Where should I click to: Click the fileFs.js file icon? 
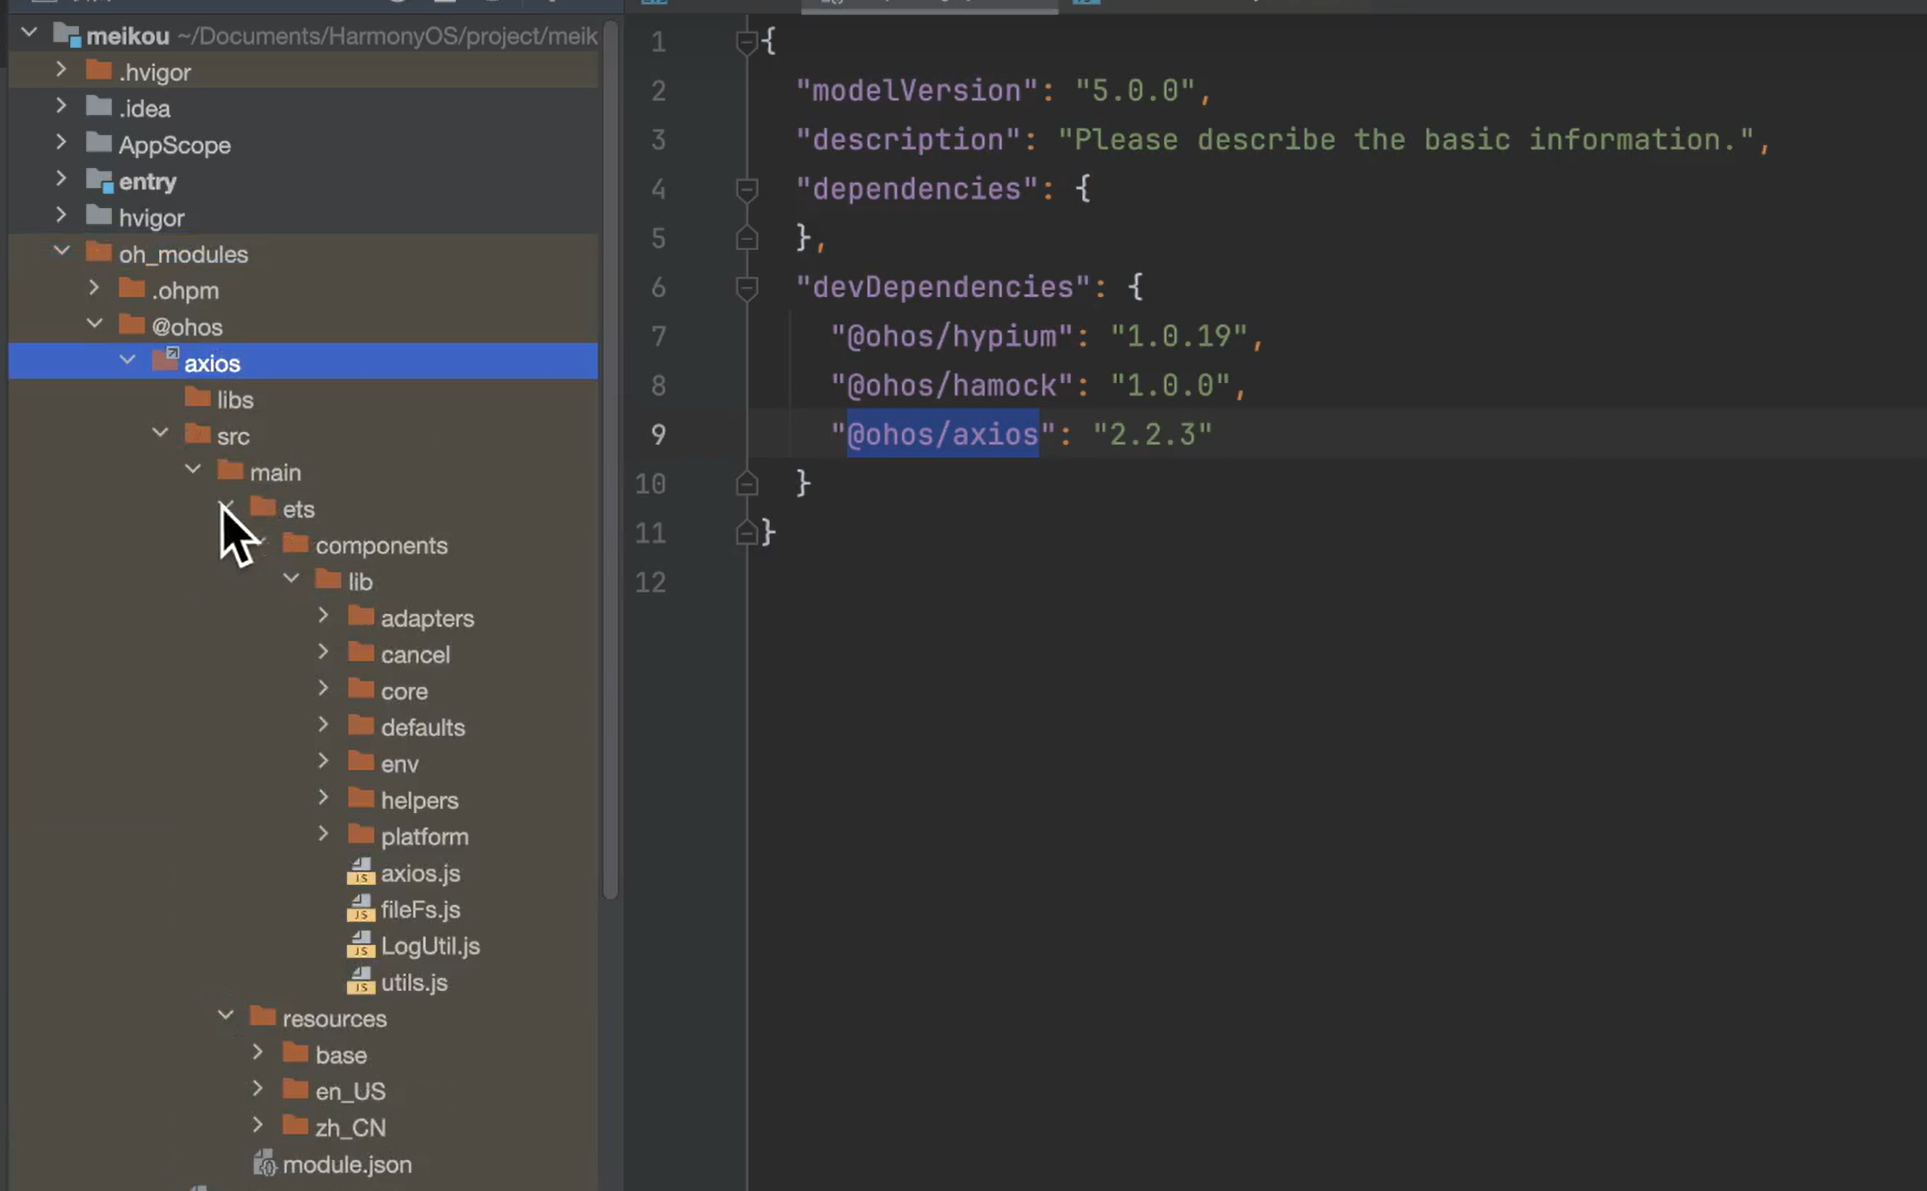tap(360, 908)
